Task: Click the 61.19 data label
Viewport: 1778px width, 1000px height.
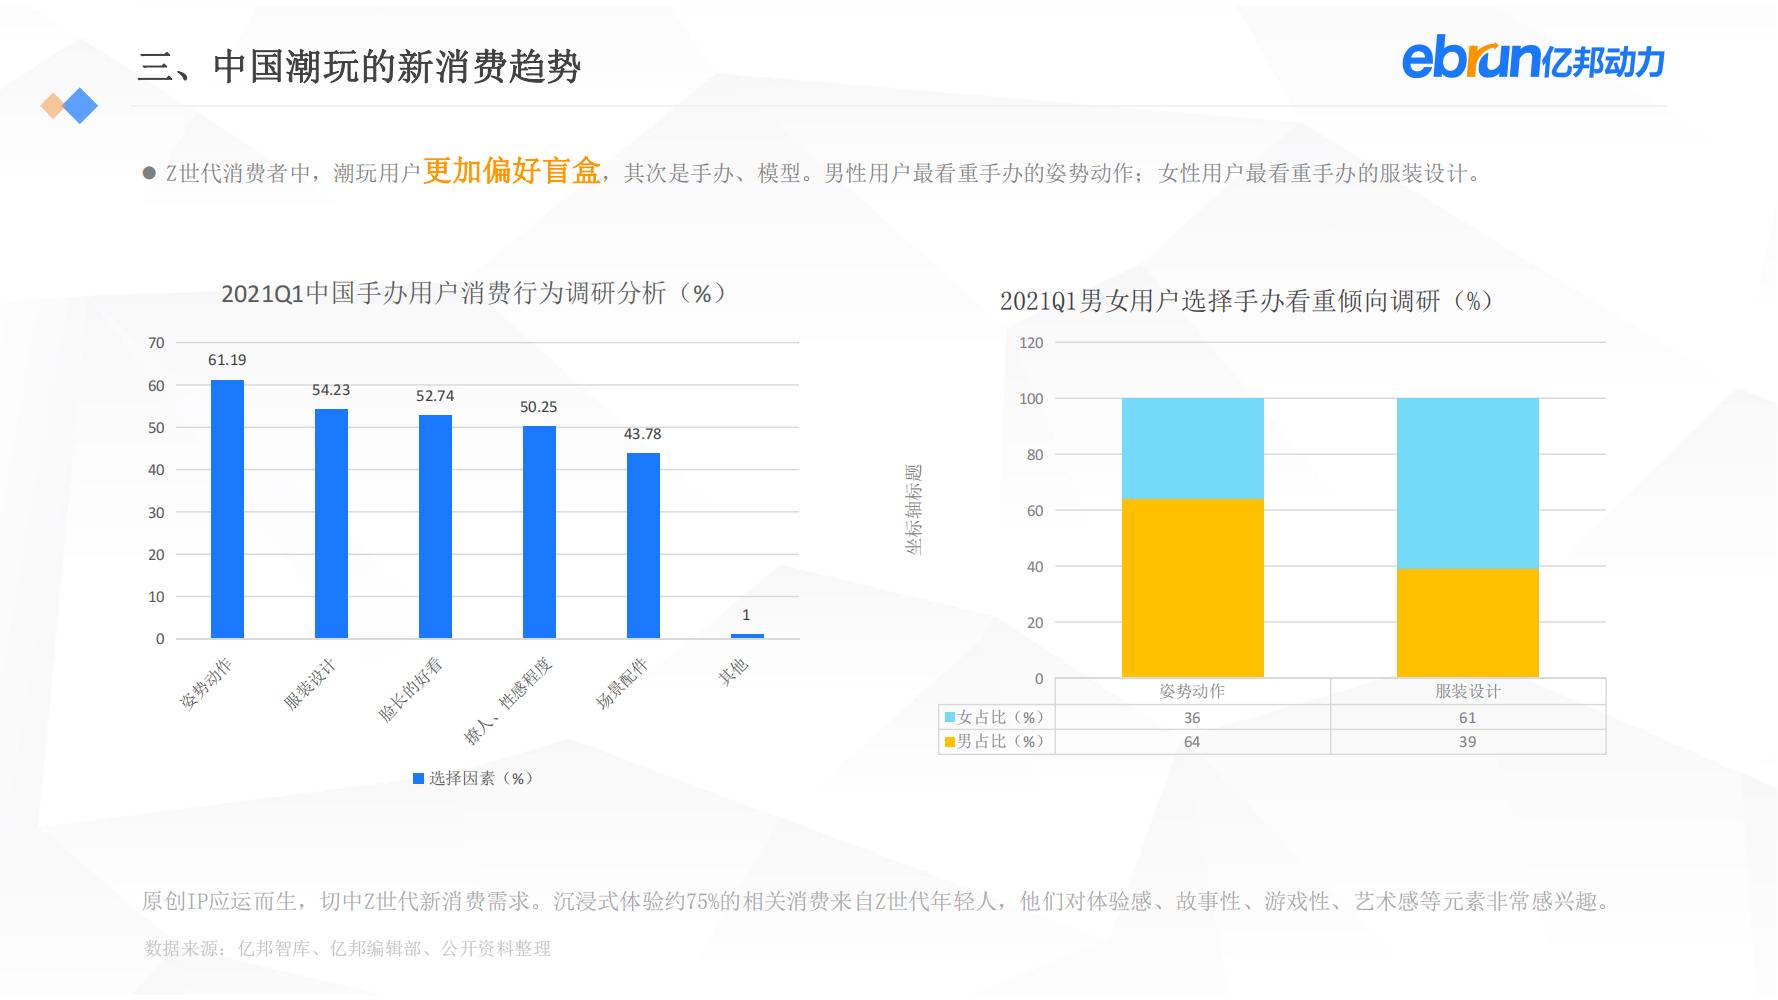Action: 226,360
